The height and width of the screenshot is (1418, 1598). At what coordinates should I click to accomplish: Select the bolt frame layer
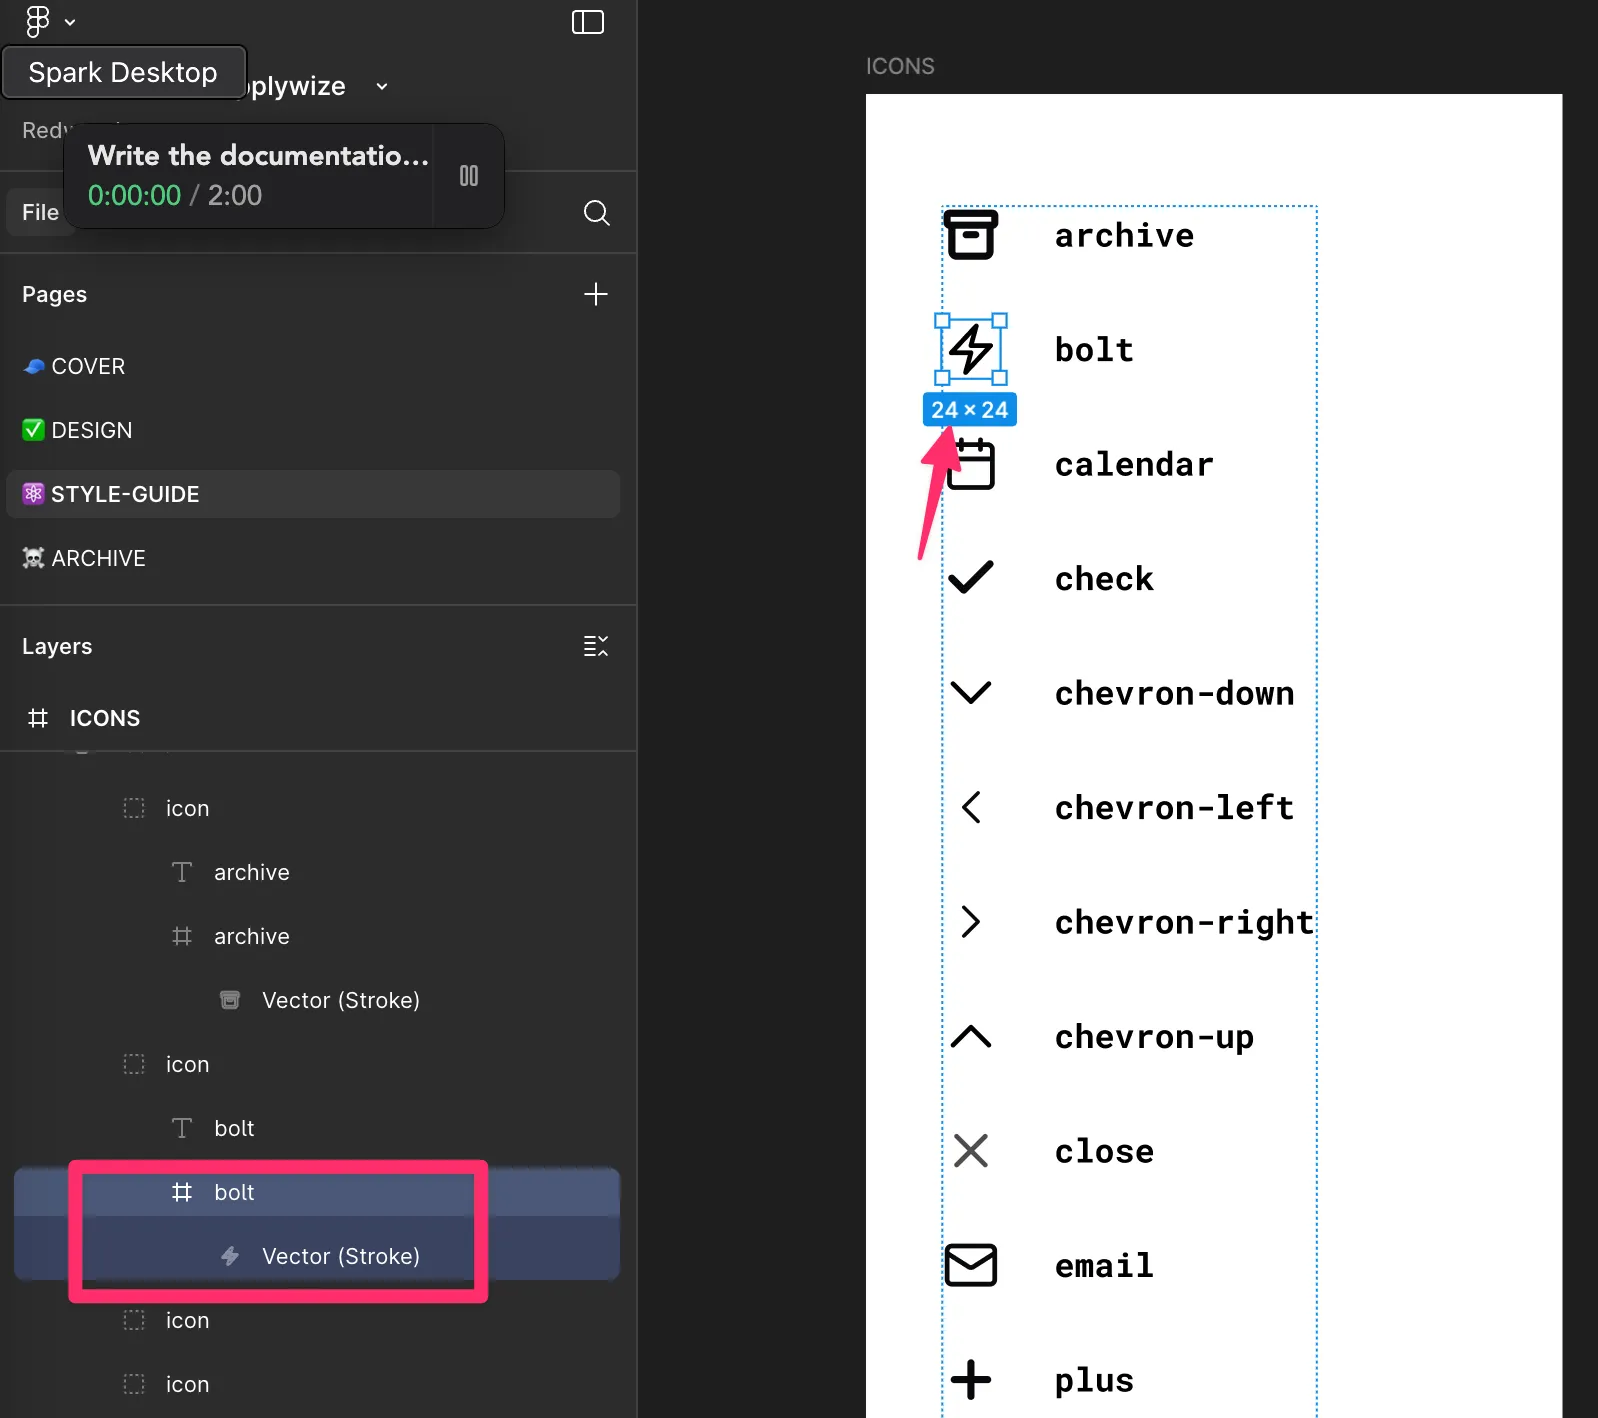point(234,1192)
